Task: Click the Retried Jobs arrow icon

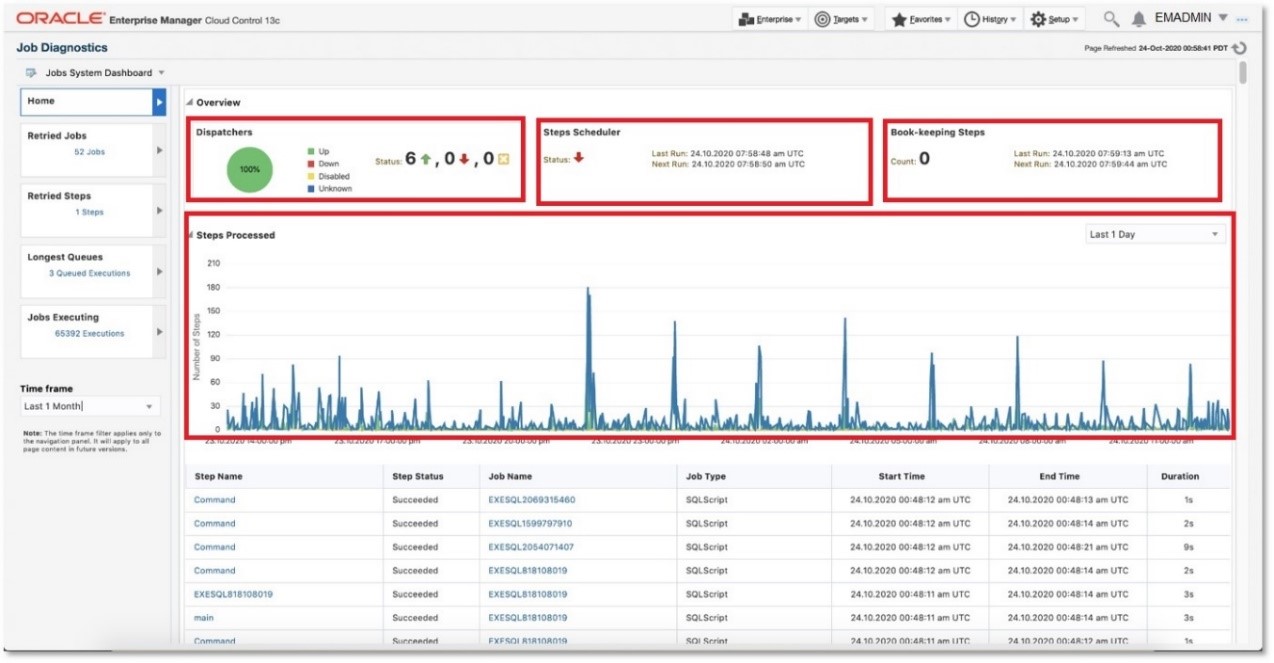Action: coord(159,150)
